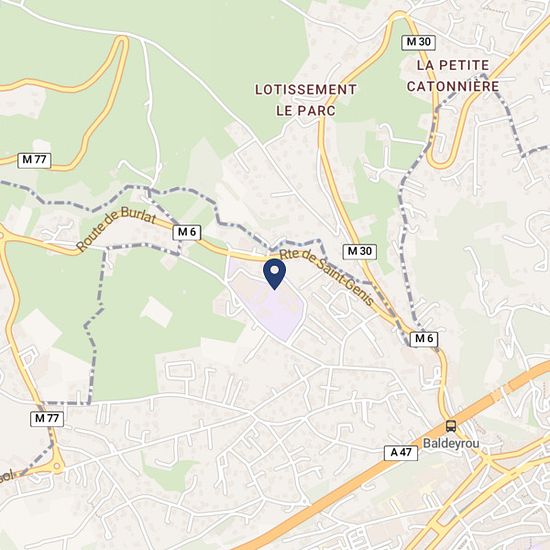Click the hairpin bend of the M 77 road
Image resolution: width=550 pixels, height=550 pixels.
(x=120, y=44)
